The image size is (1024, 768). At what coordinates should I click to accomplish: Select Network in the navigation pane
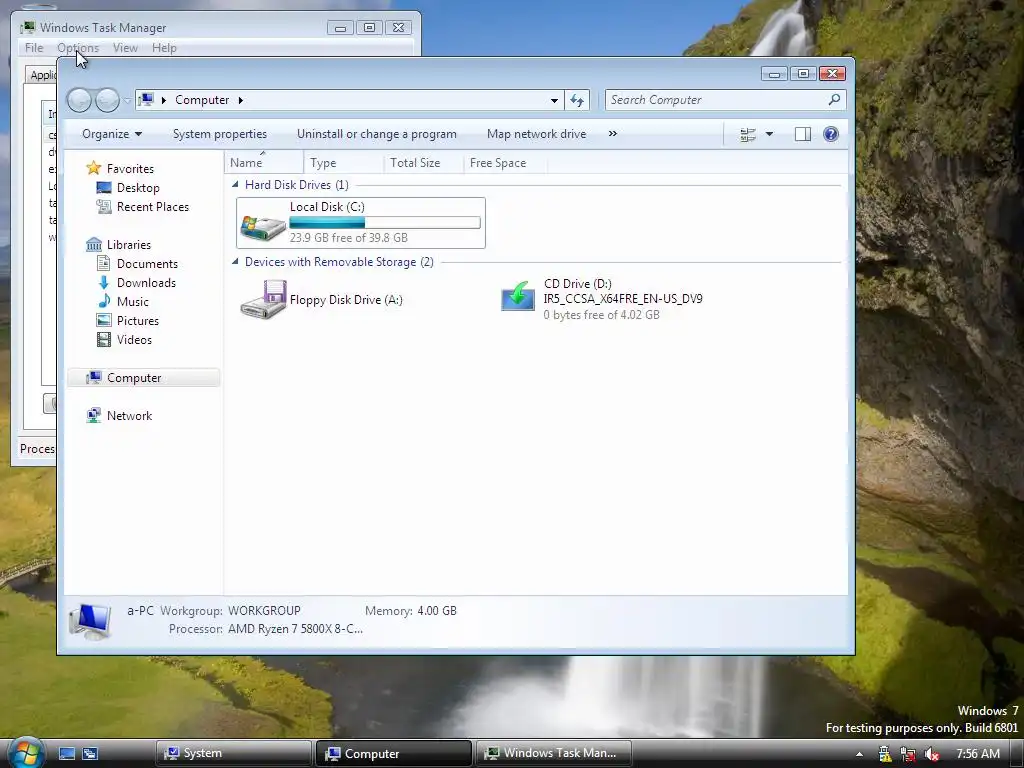pos(129,416)
